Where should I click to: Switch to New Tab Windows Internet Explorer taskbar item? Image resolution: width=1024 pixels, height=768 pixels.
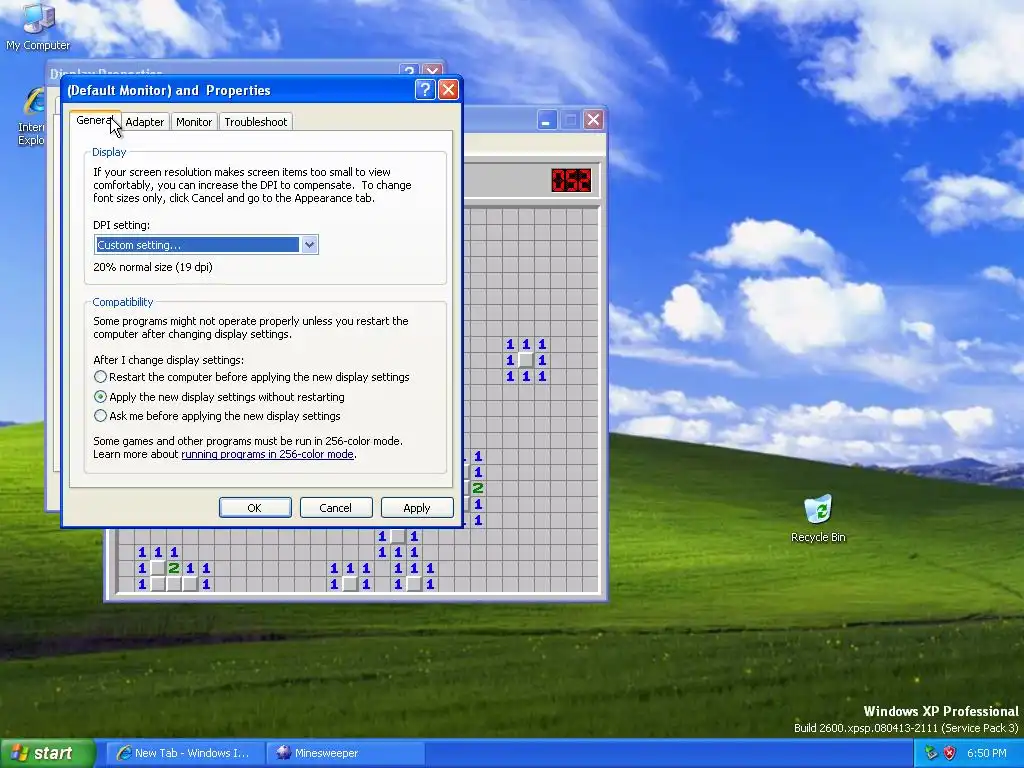tap(185, 753)
